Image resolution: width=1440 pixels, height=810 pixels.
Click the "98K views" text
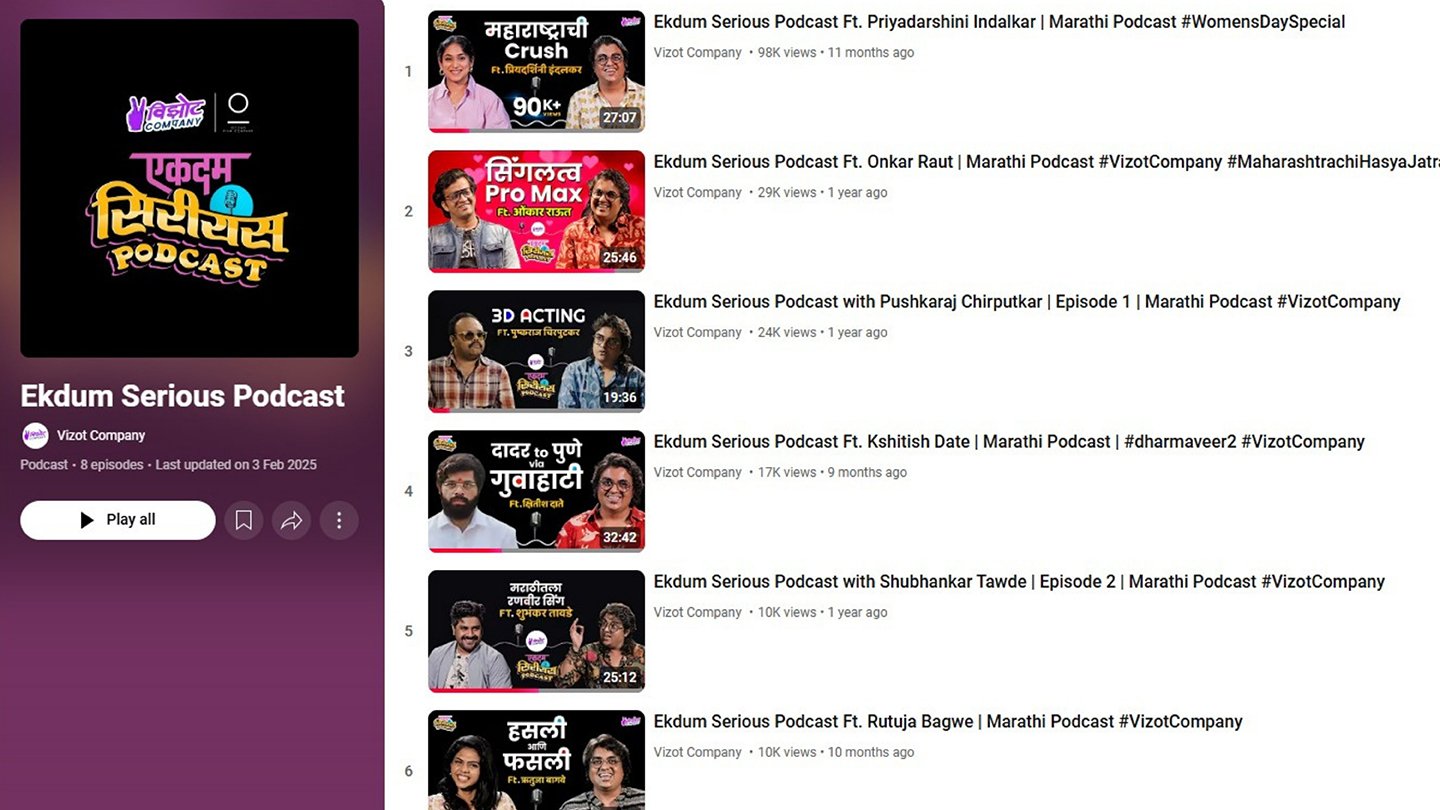787,52
